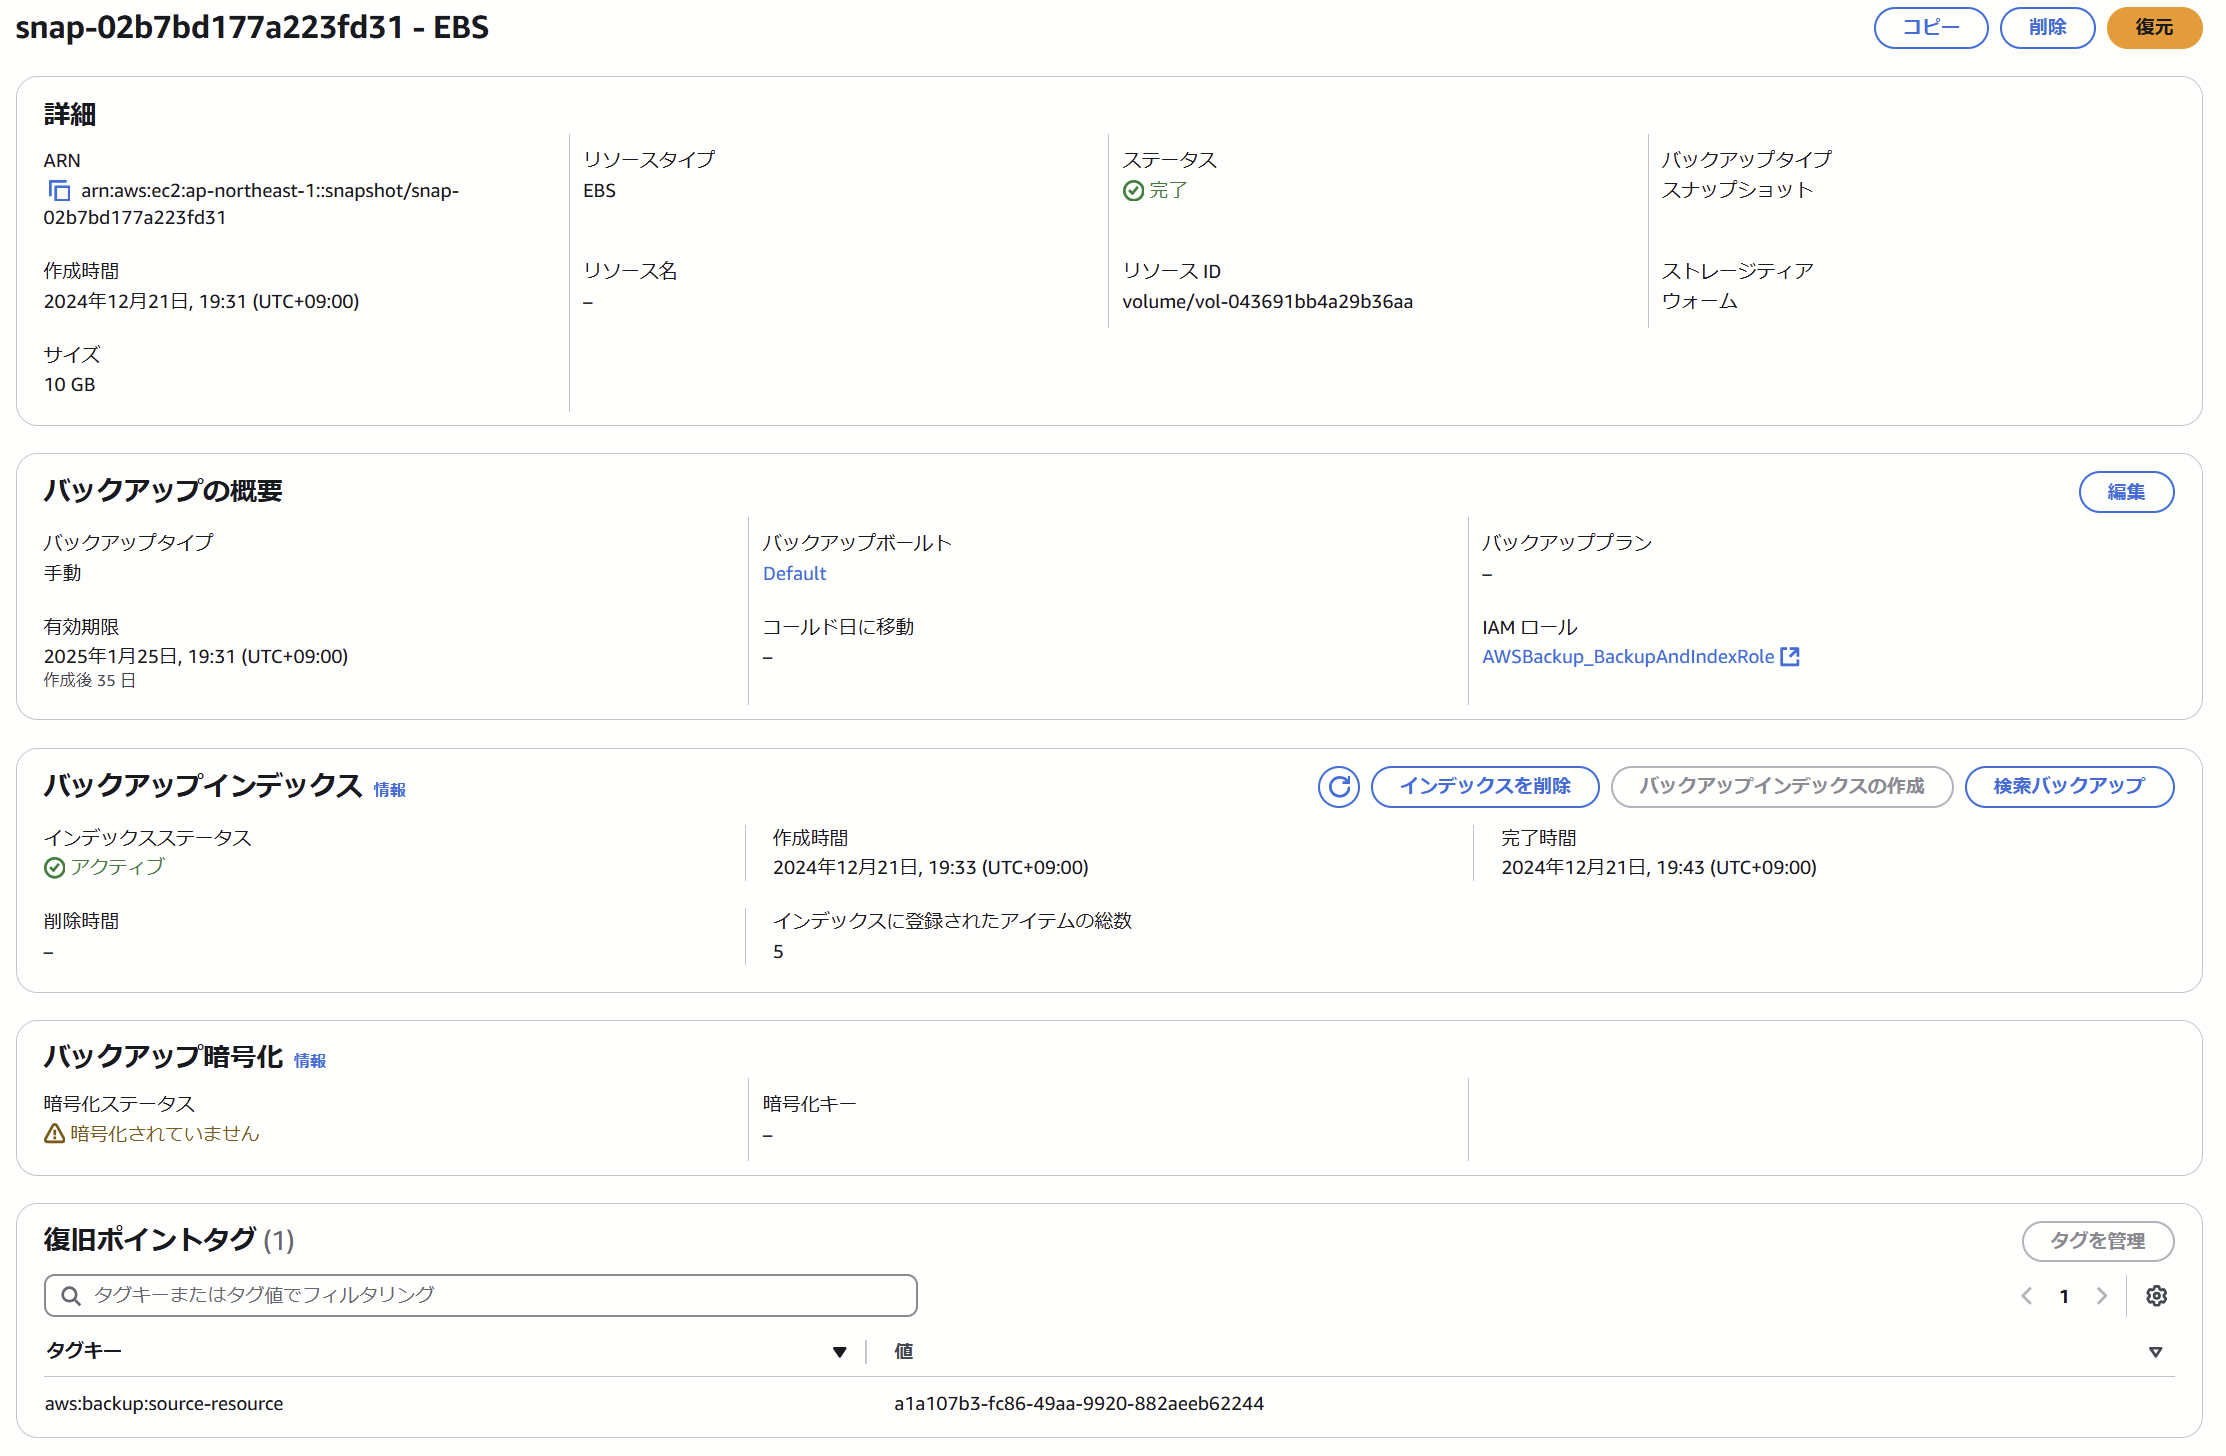Click the 復元 restore button

(2153, 28)
